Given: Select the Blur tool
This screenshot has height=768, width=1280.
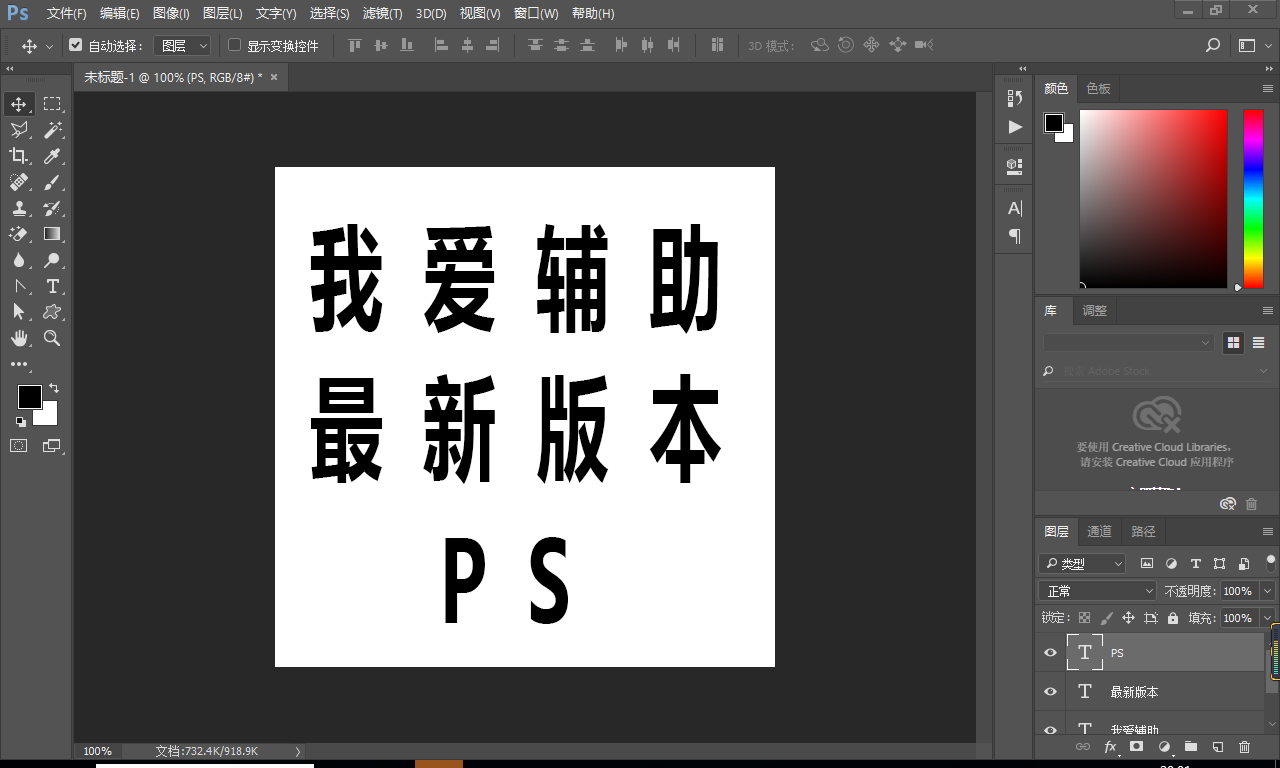Looking at the screenshot, I should click(x=19, y=260).
